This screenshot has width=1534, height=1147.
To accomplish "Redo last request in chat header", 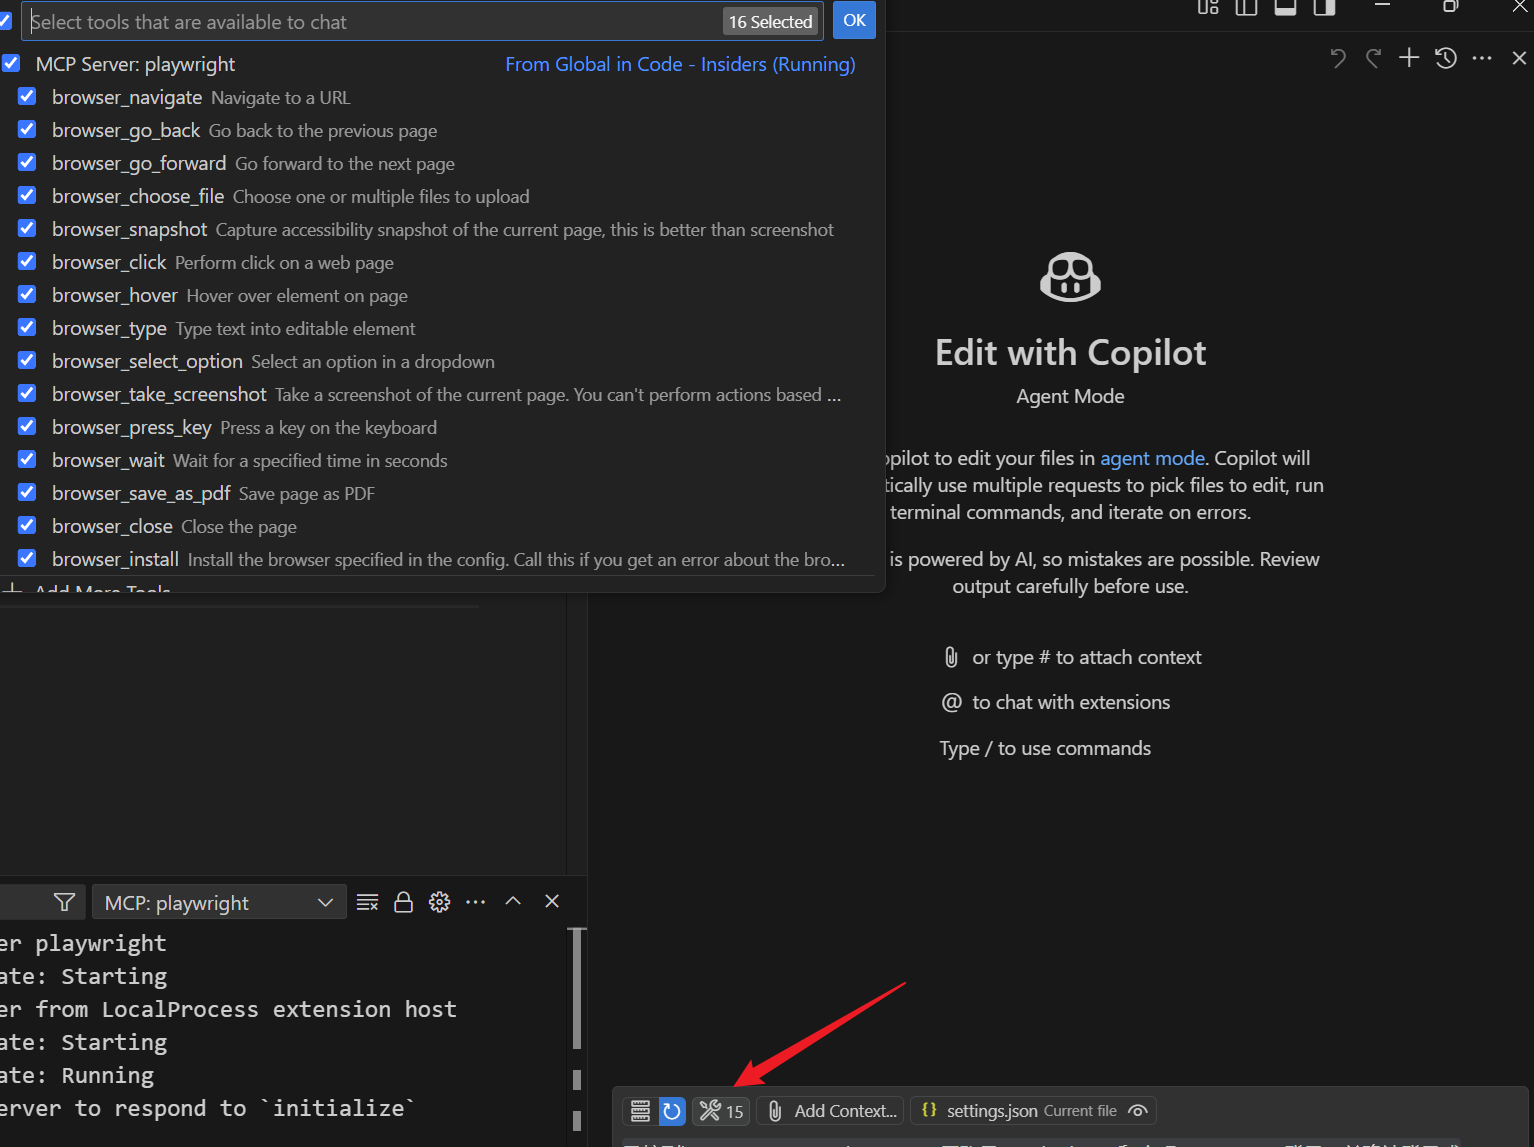I will tap(1373, 58).
